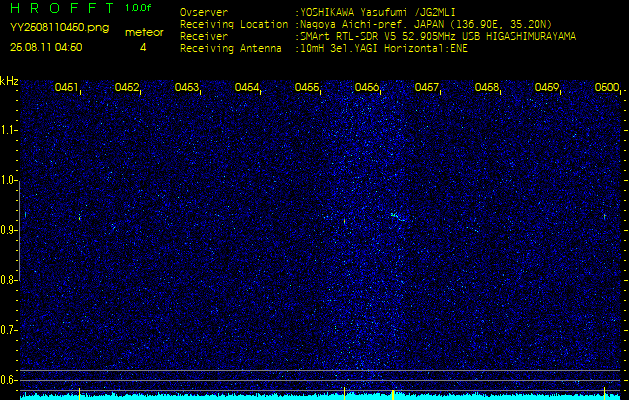The height and width of the screenshot is (400, 629).
Task: Select the file name YY2508110450.png
Action: tap(59, 28)
